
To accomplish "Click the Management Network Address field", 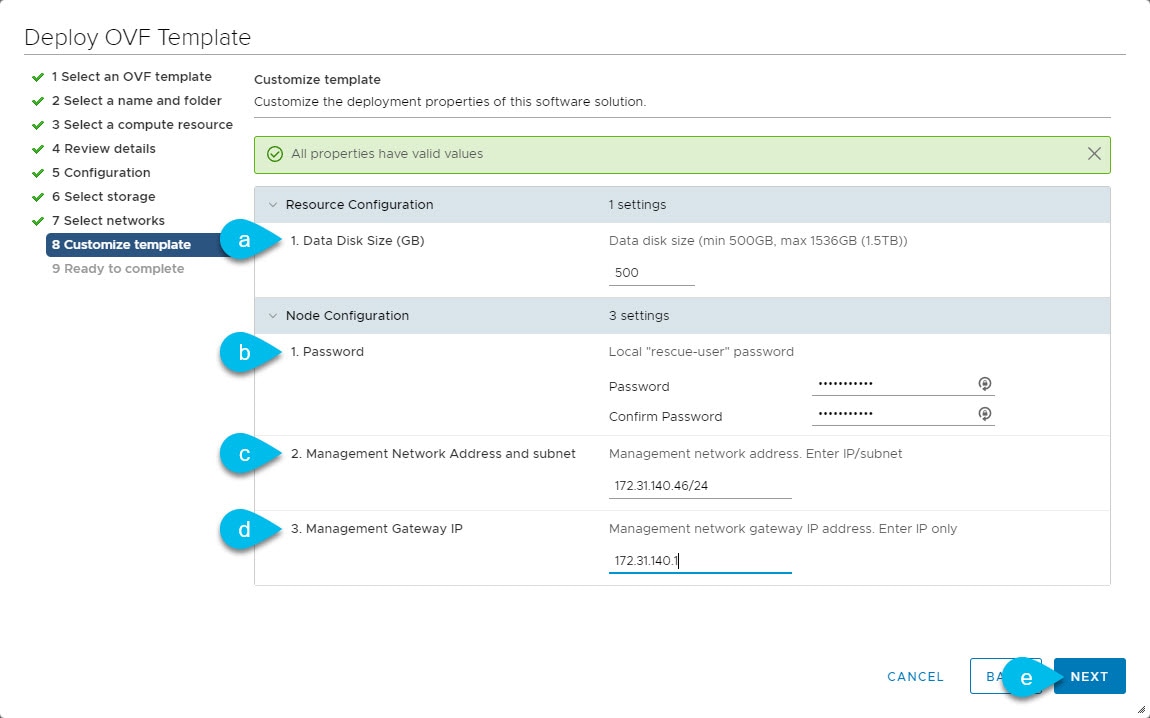I will click(x=700, y=486).
